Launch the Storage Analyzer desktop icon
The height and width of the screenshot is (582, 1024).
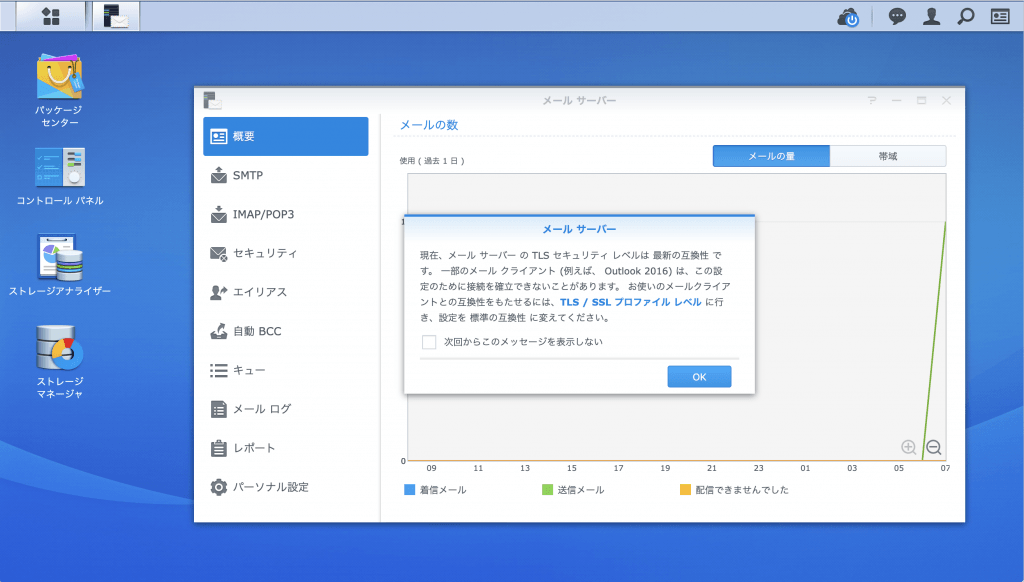tap(60, 258)
